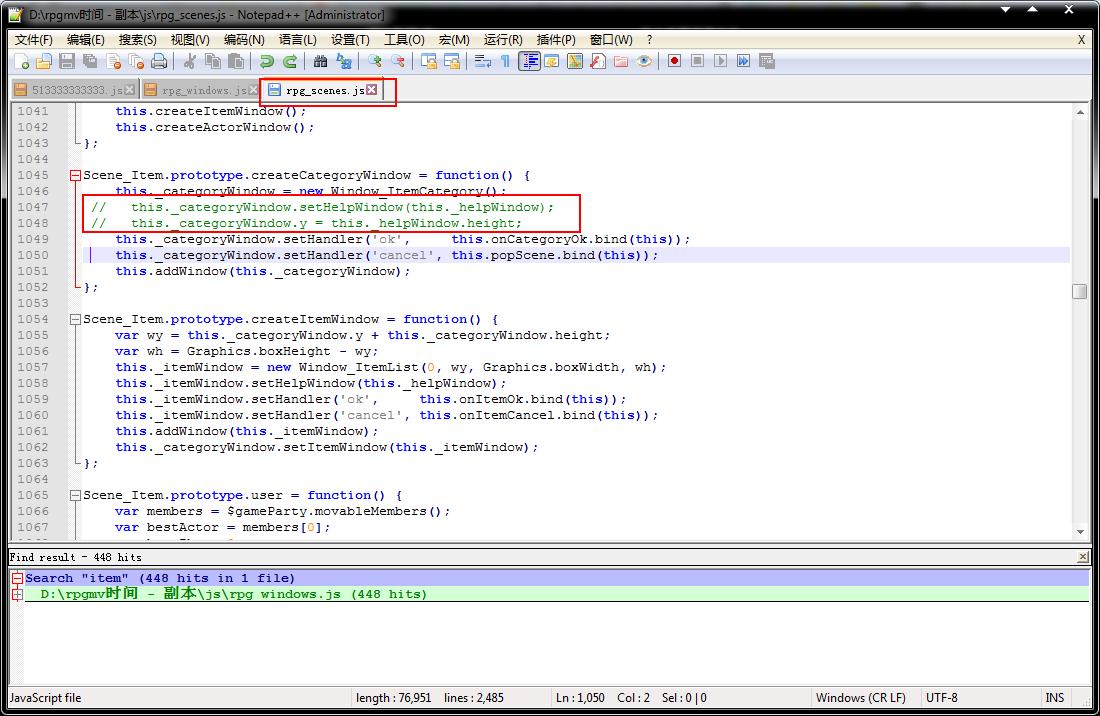Toggle the indent guide button
1100x716 pixels.
click(529, 62)
